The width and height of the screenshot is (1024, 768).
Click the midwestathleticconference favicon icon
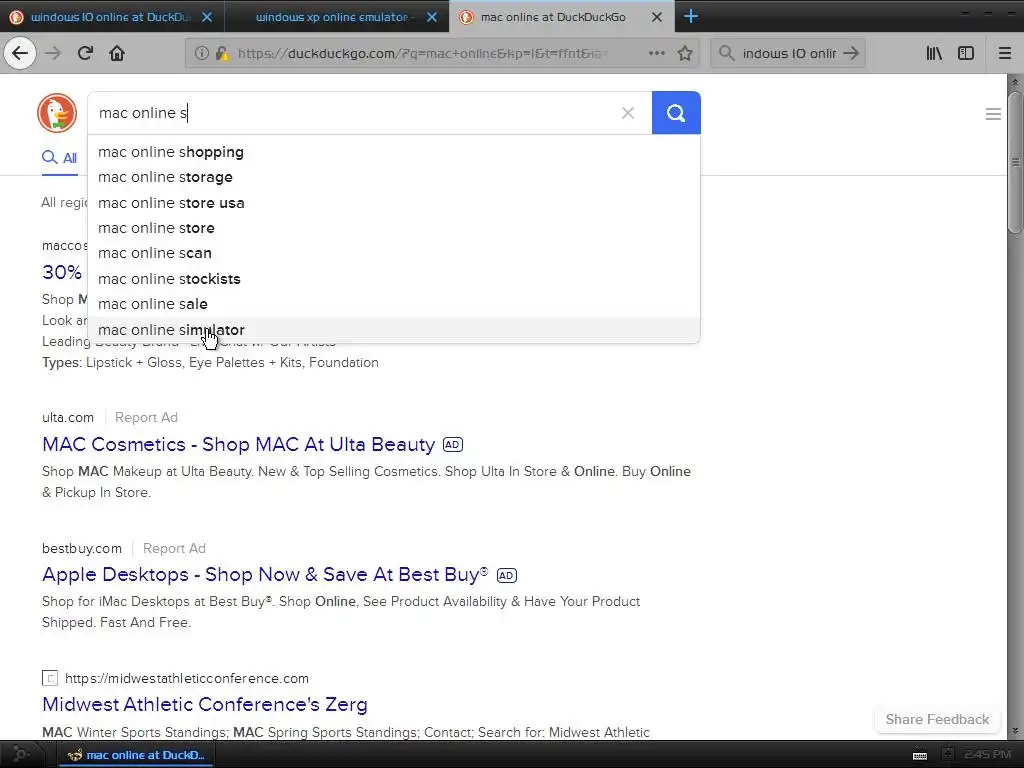(50, 679)
